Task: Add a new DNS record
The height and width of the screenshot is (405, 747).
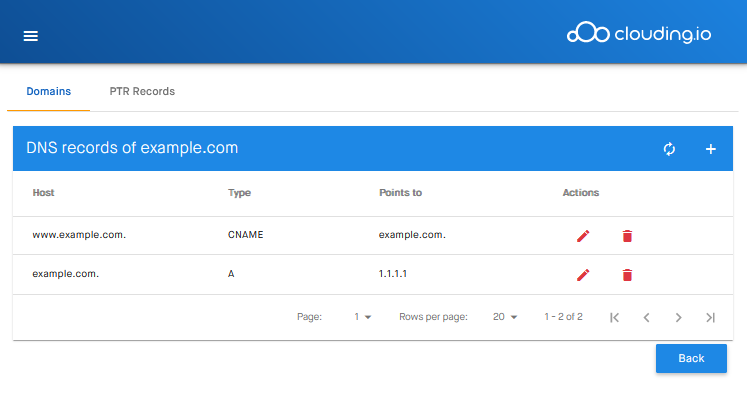Action: pyautogui.click(x=711, y=149)
